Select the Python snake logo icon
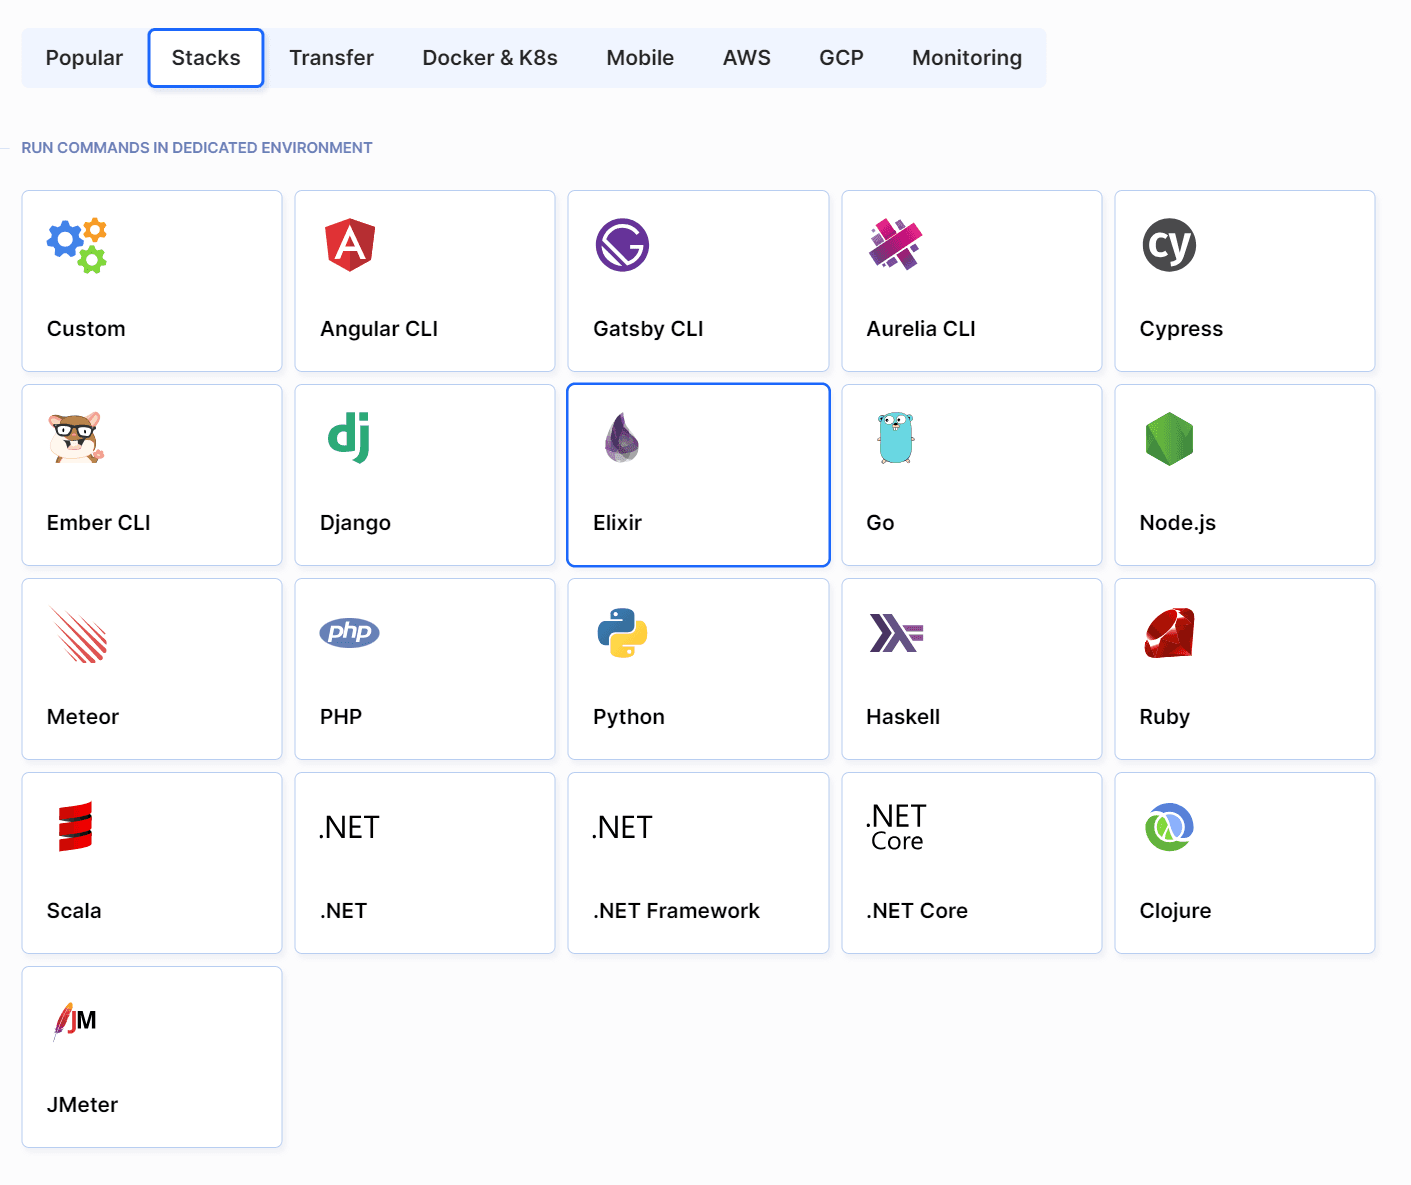 pyautogui.click(x=622, y=633)
